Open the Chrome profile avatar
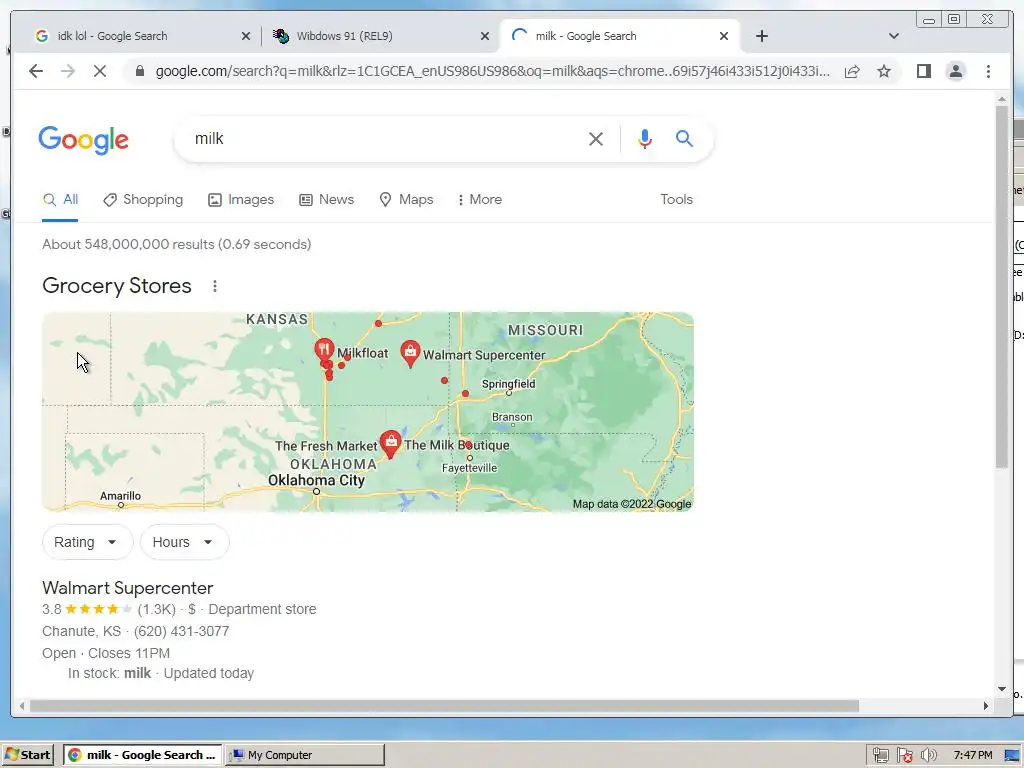Image resolution: width=1024 pixels, height=768 pixels. (x=955, y=71)
